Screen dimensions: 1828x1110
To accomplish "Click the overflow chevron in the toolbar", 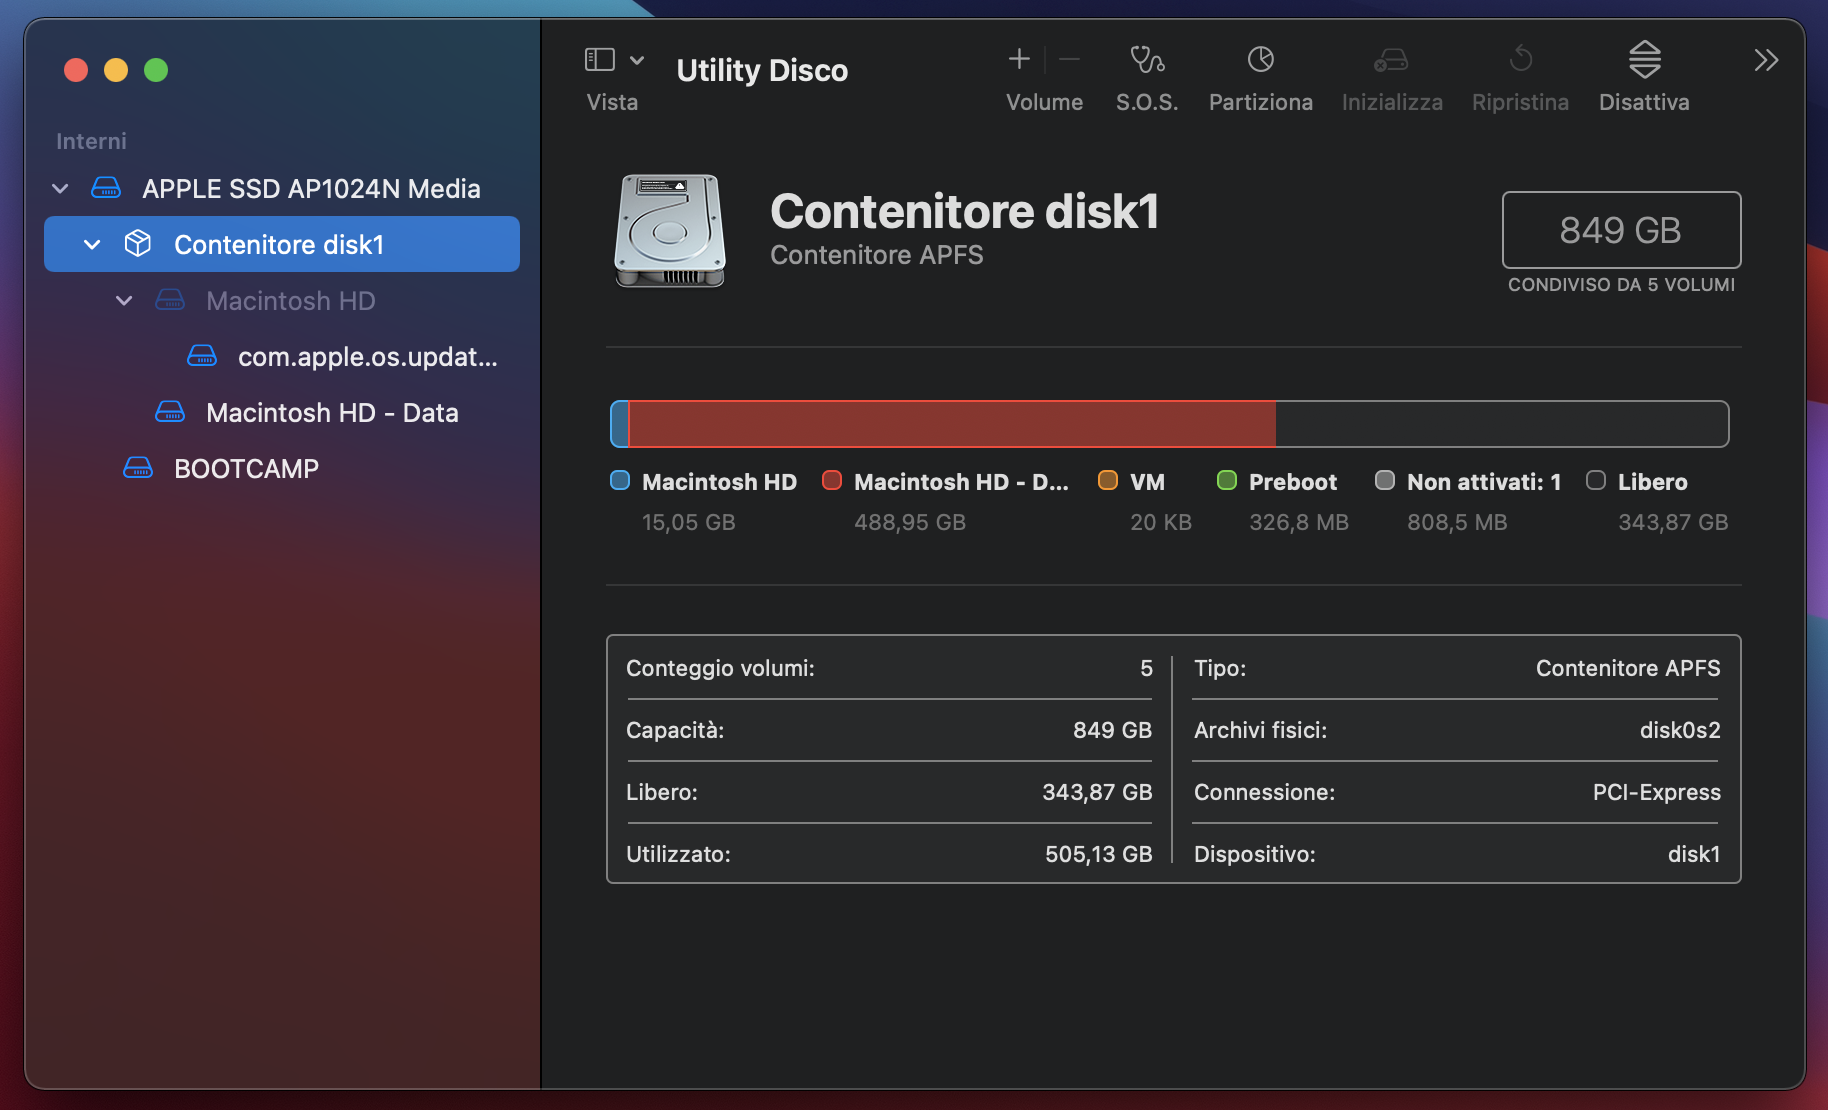I will [1766, 60].
